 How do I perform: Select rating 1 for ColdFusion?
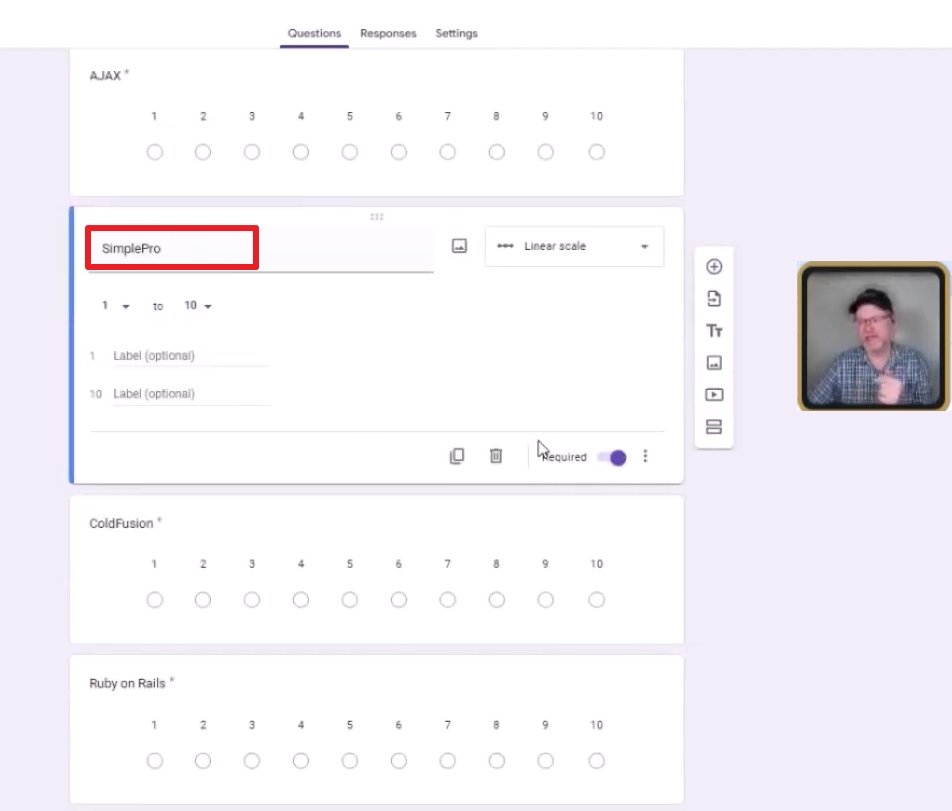[155, 600]
